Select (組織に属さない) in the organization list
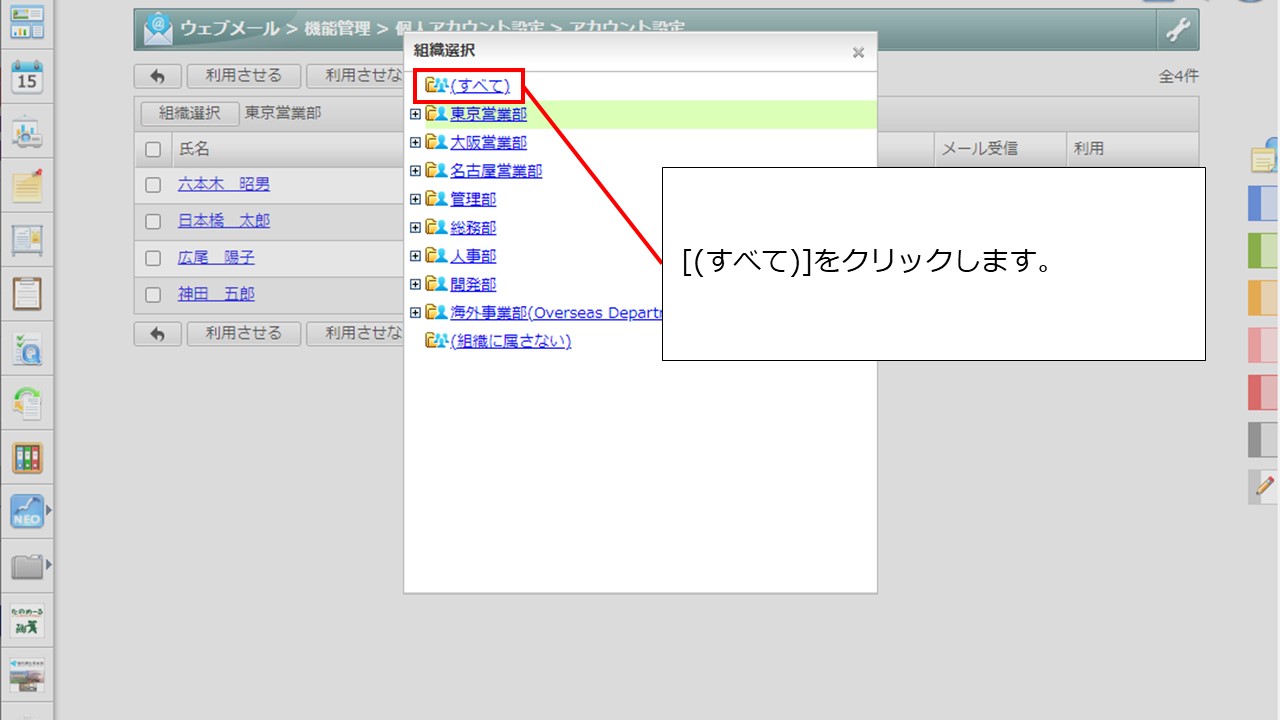Screen dimensions: 1280x720 point(510,341)
